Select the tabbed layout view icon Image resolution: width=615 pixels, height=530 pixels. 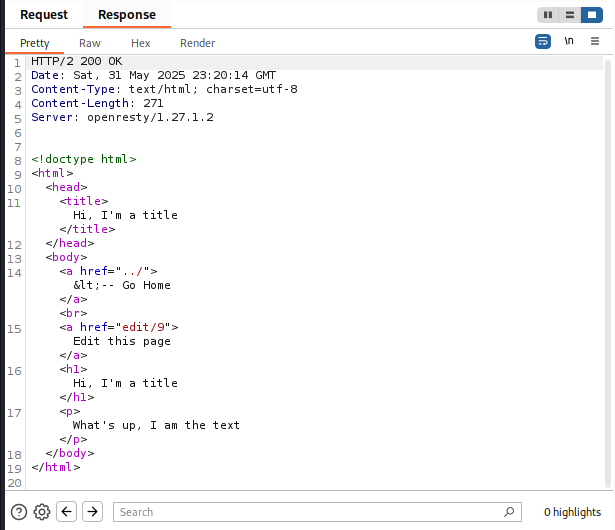tap(592, 15)
